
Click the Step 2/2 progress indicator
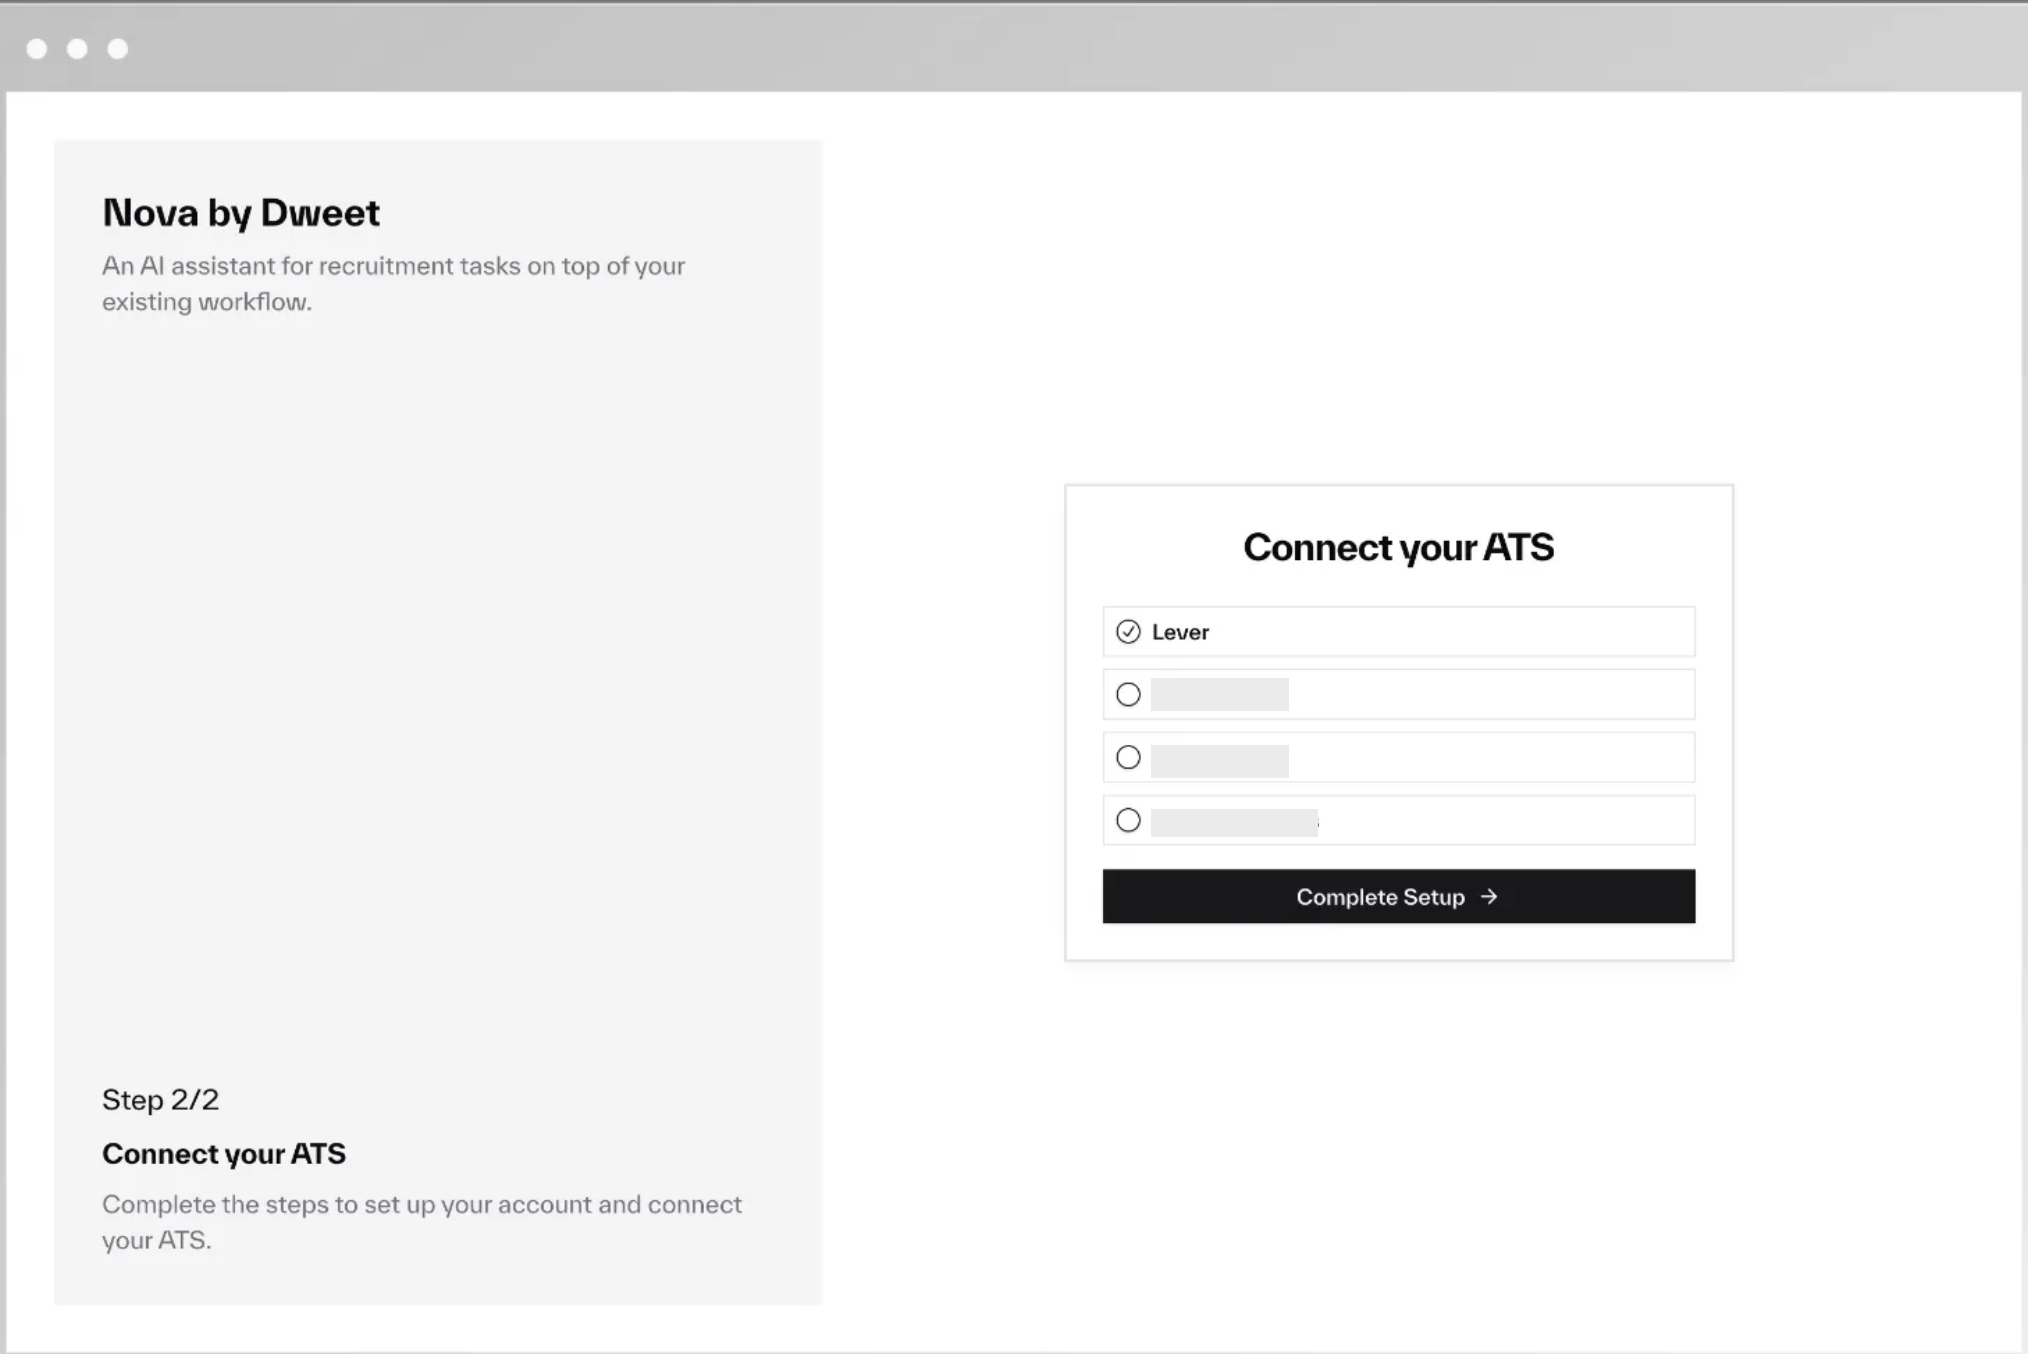(160, 1100)
